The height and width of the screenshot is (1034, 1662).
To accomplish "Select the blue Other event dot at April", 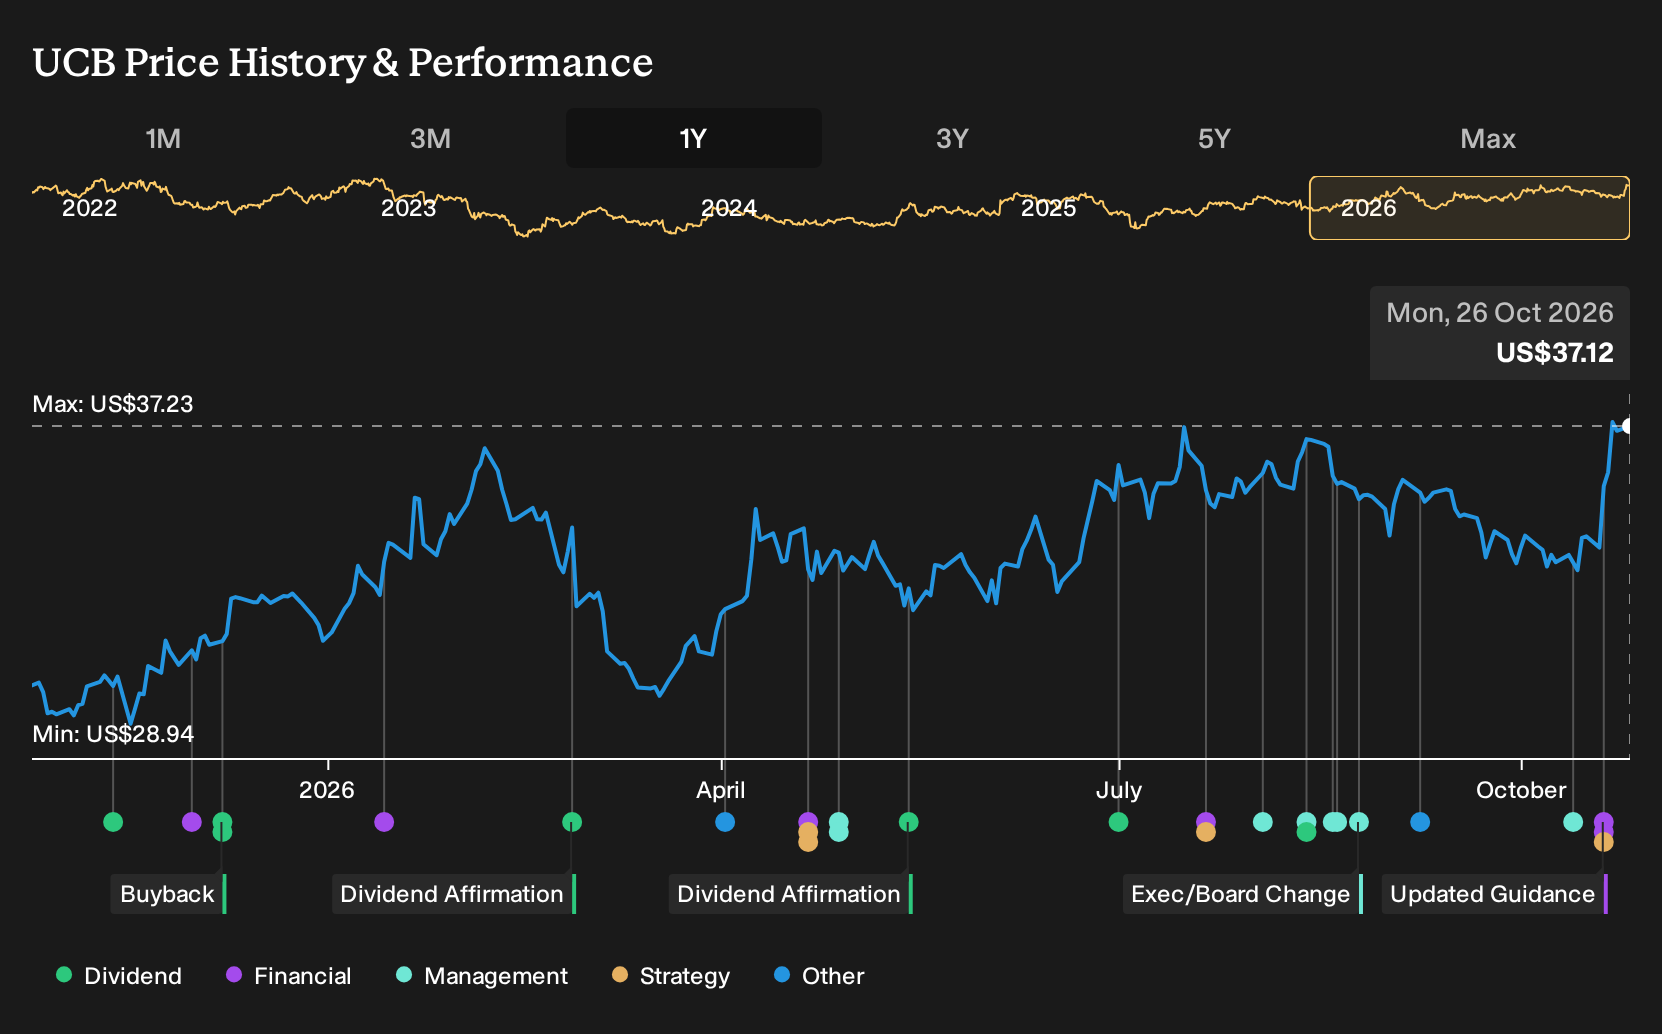I will tap(725, 822).
